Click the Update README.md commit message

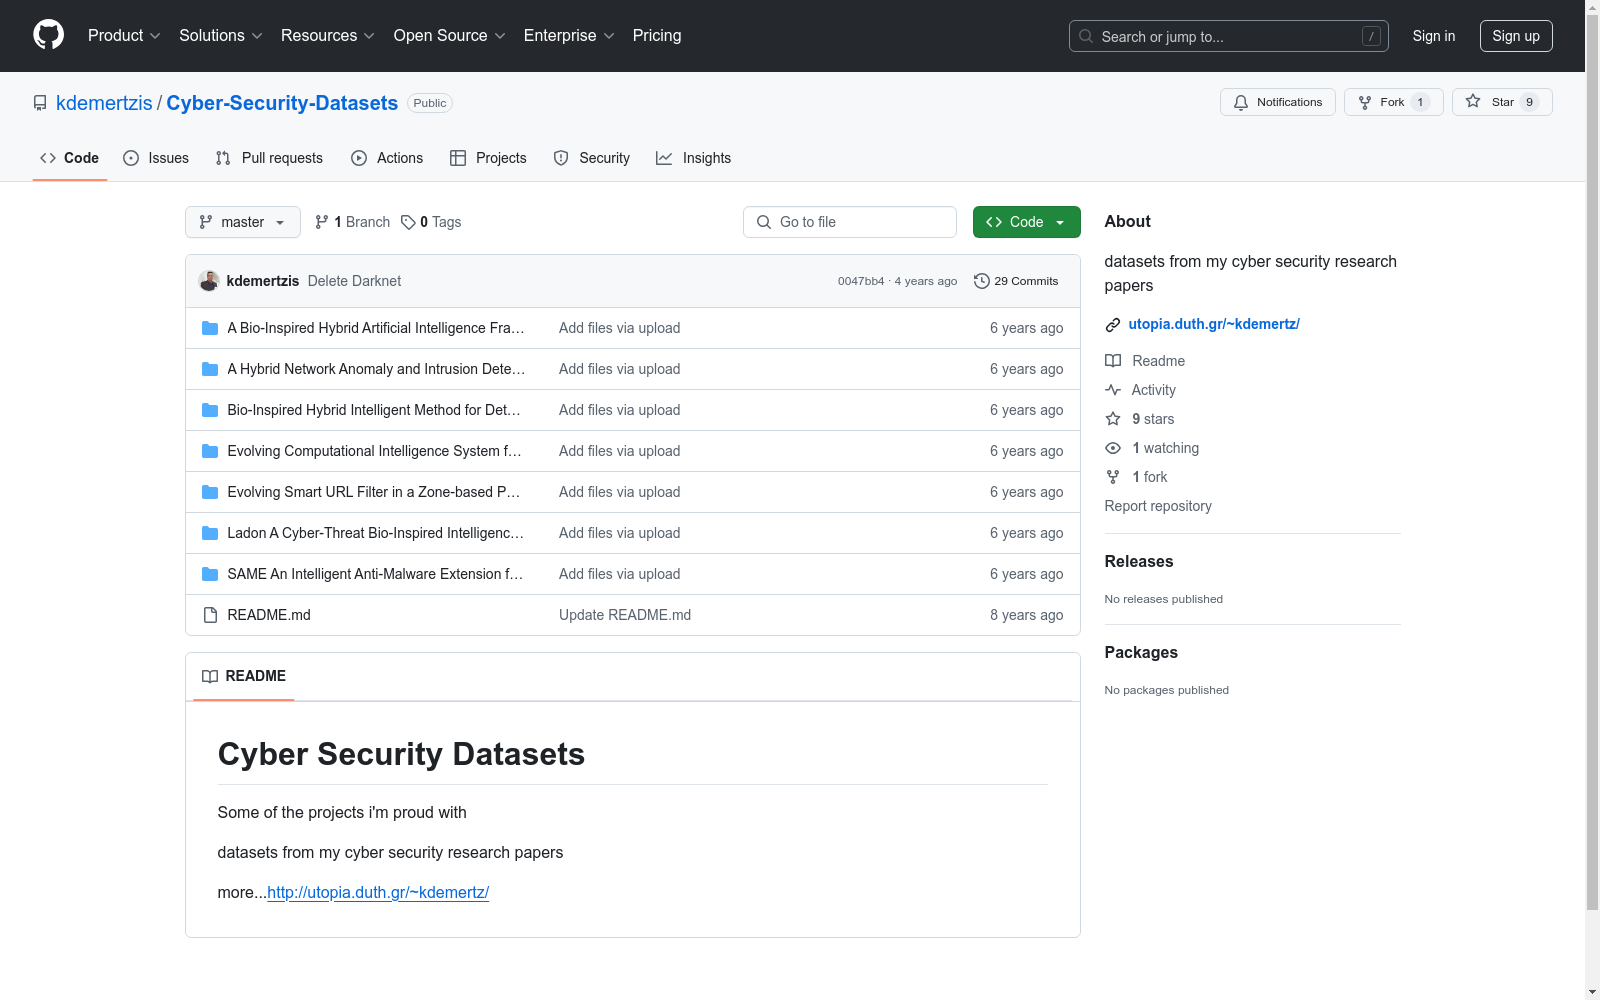(625, 615)
